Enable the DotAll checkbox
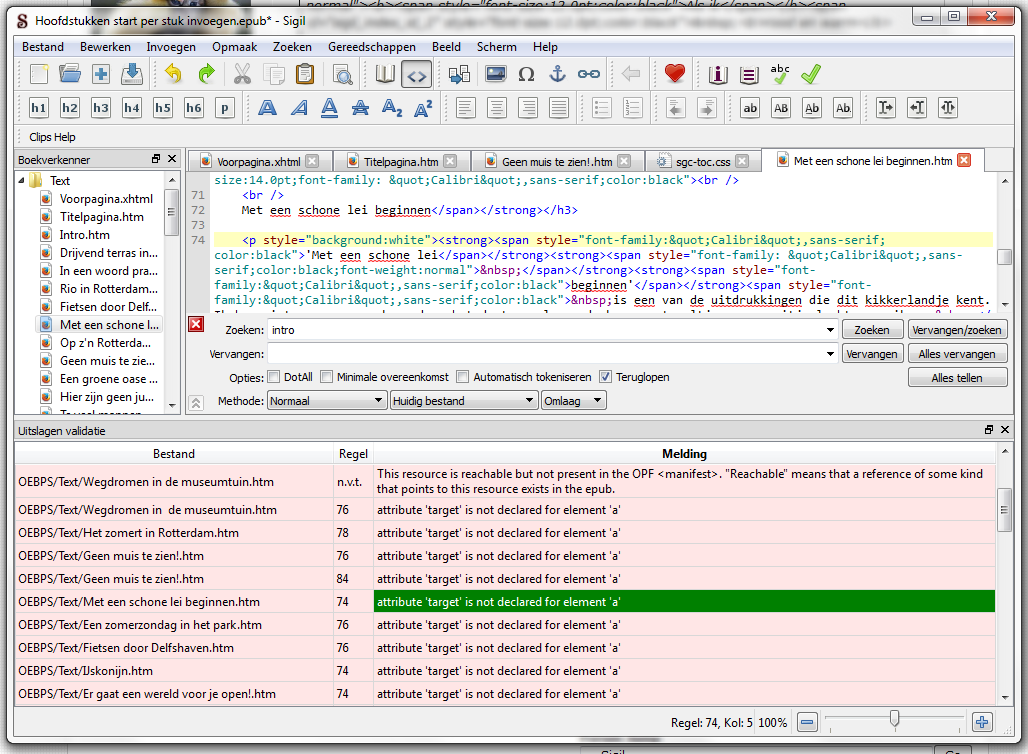 (274, 377)
